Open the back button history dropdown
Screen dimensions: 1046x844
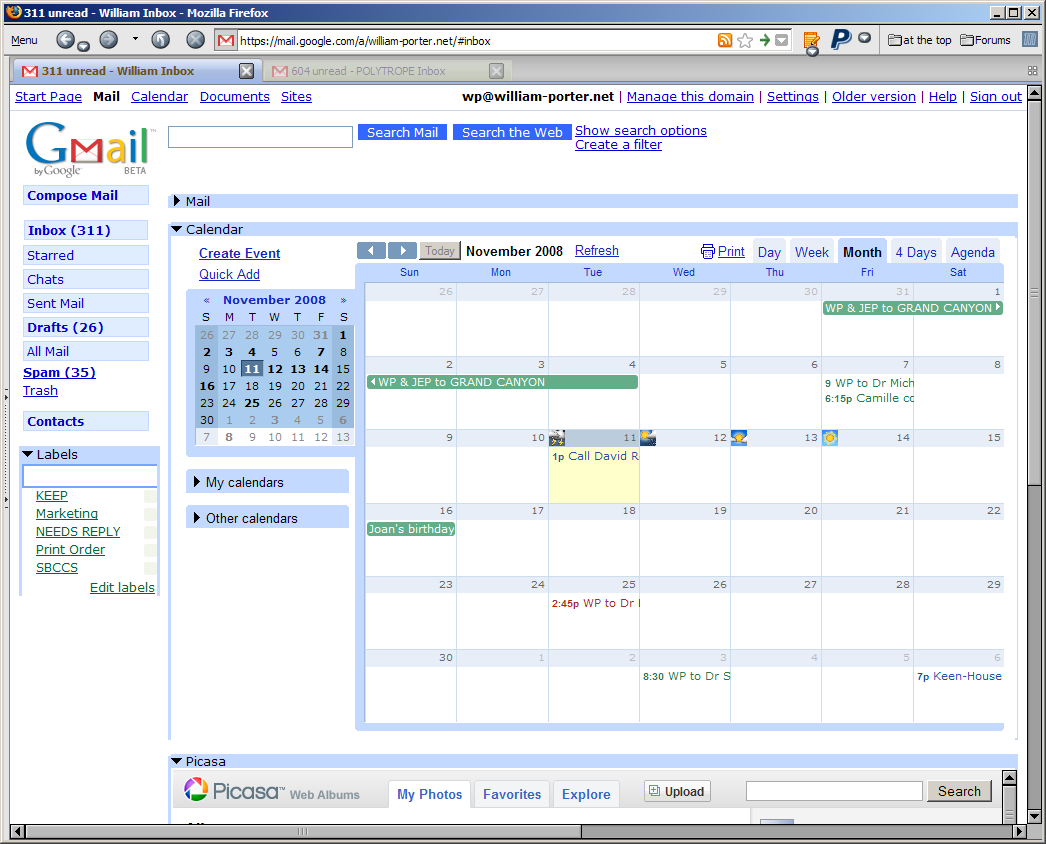coord(83,47)
